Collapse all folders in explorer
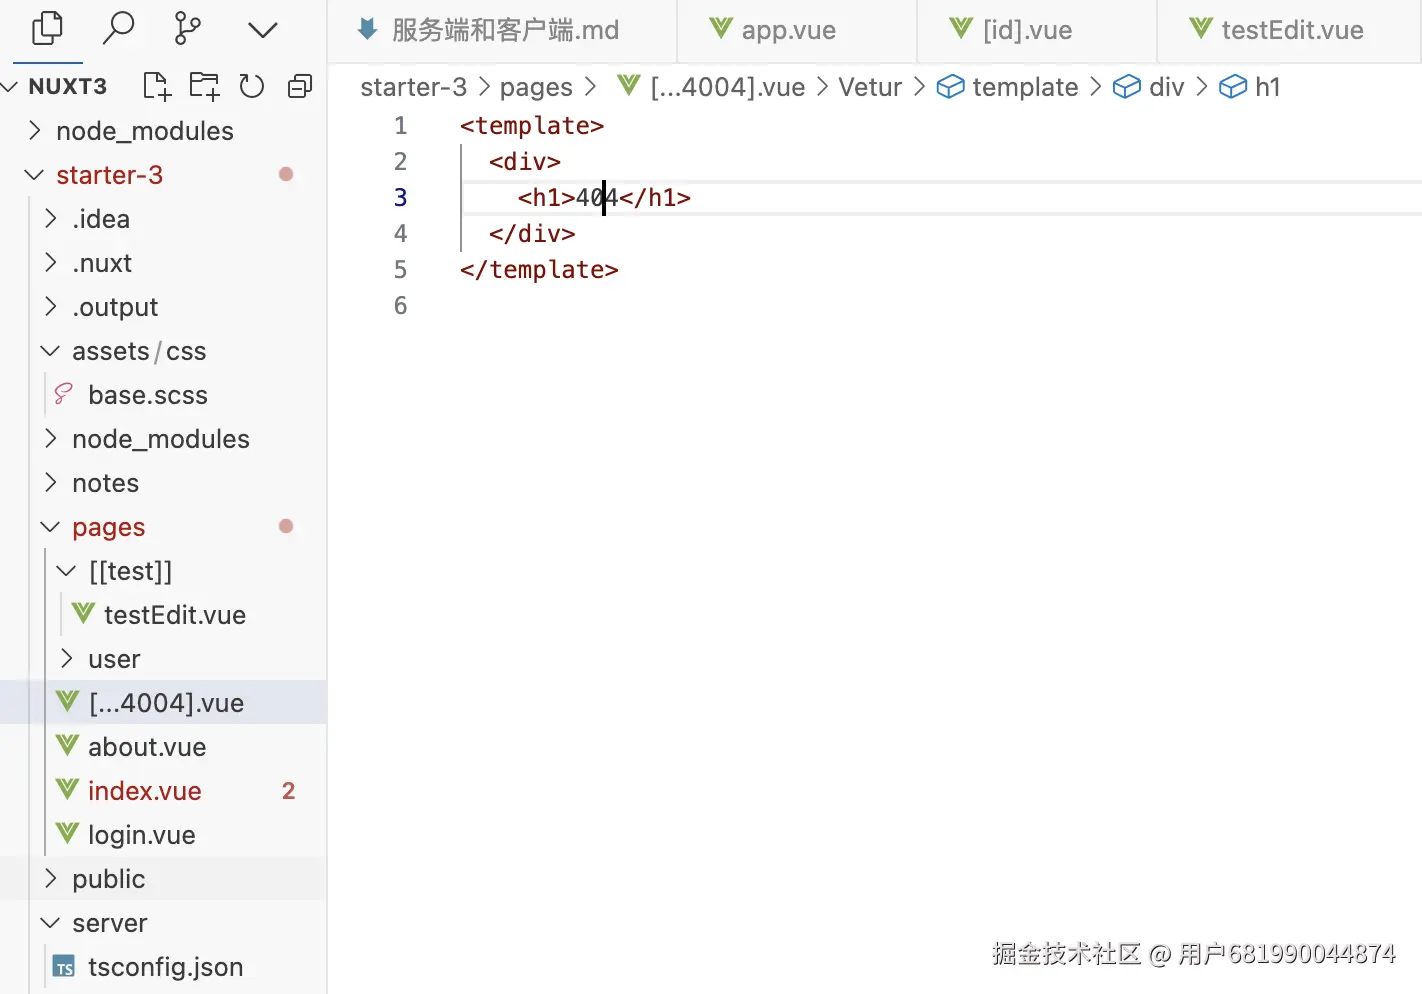 click(x=300, y=87)
